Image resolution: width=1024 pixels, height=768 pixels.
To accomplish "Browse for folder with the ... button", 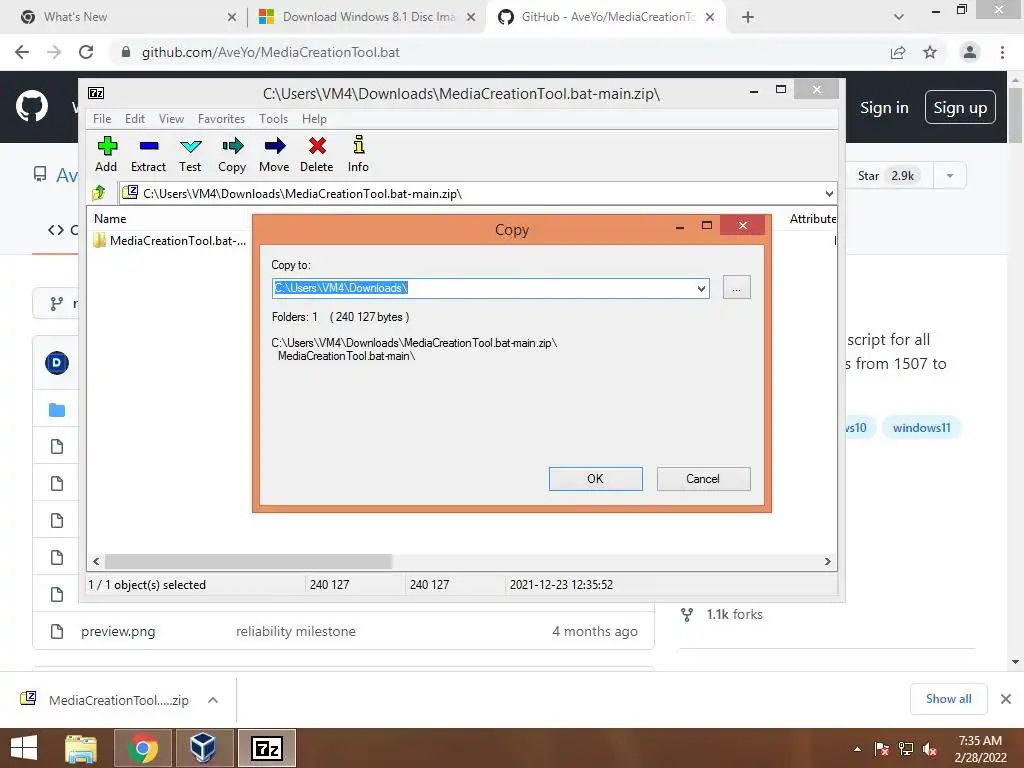I will pos(737,288).
